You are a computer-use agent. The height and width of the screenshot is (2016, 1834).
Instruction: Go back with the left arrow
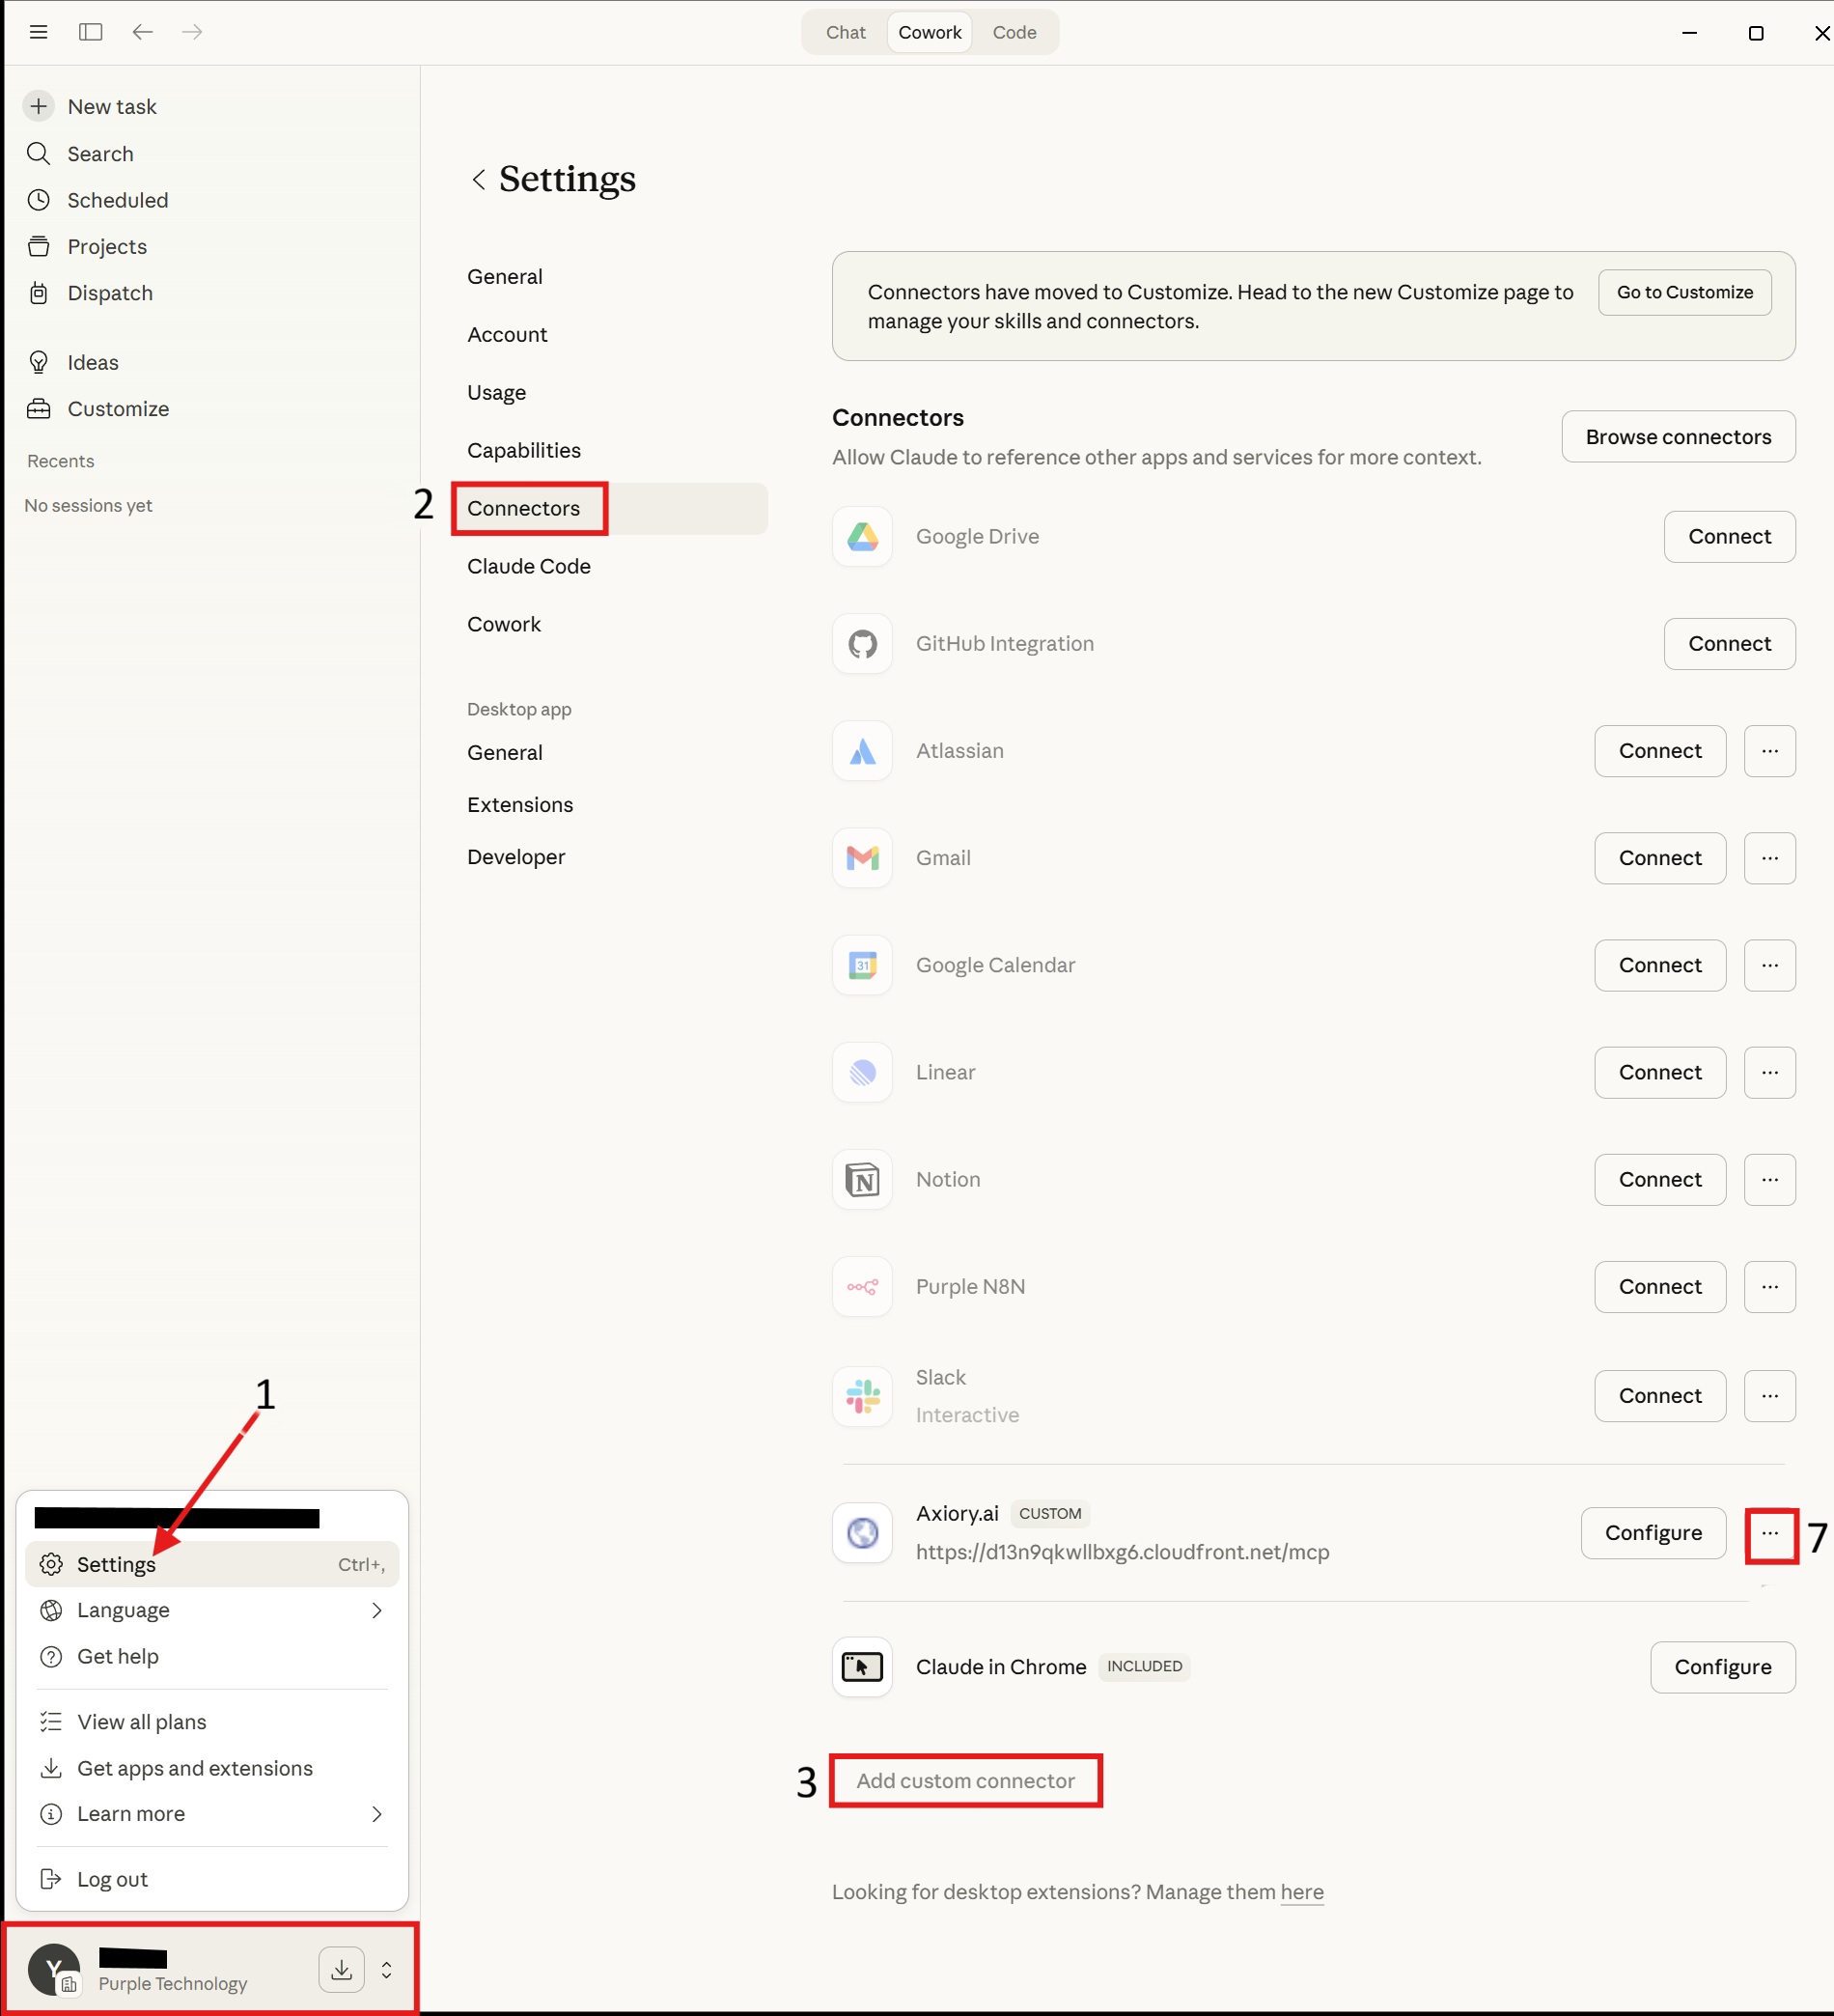point(142,32)
